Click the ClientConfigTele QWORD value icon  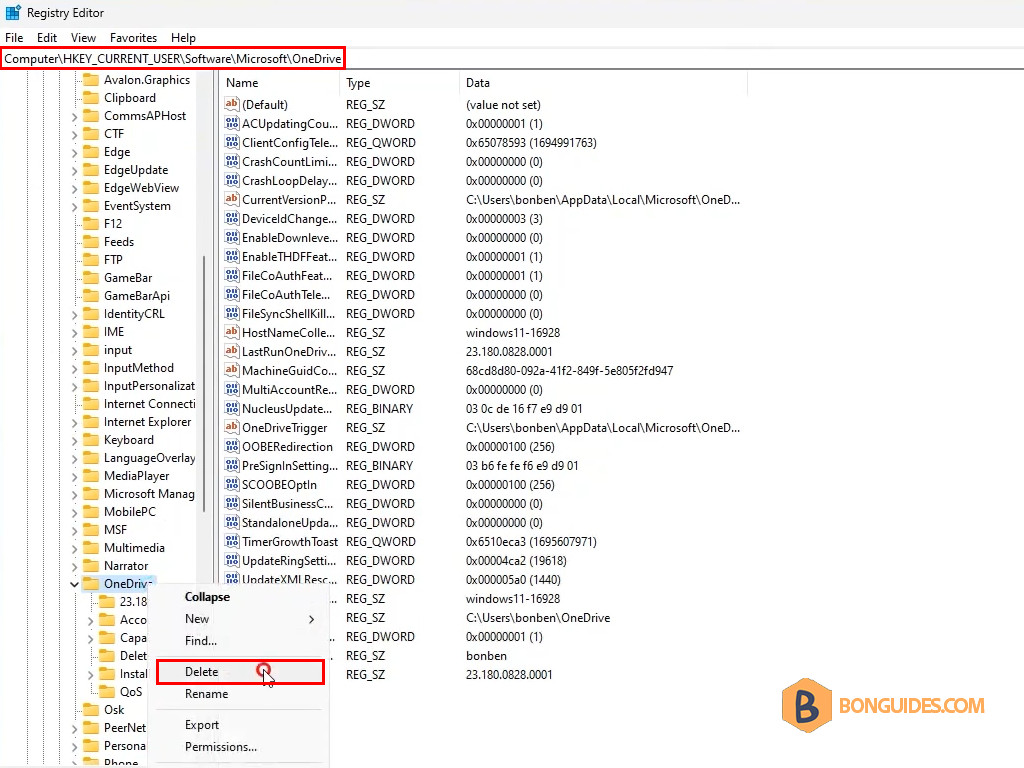(231, 142)
